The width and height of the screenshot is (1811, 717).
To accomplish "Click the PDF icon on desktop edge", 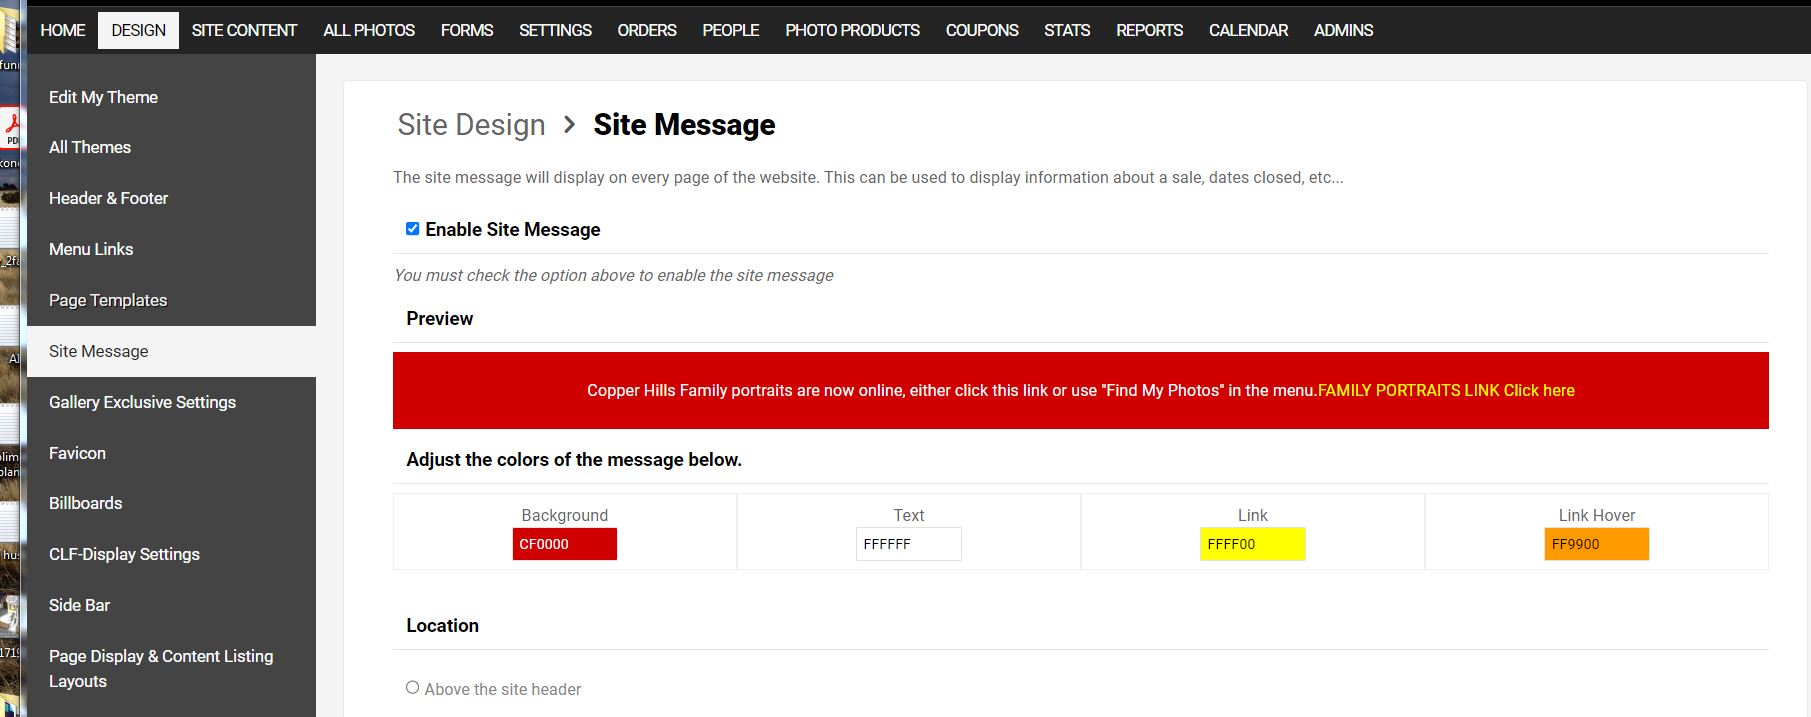I will [x=12, y=128].
